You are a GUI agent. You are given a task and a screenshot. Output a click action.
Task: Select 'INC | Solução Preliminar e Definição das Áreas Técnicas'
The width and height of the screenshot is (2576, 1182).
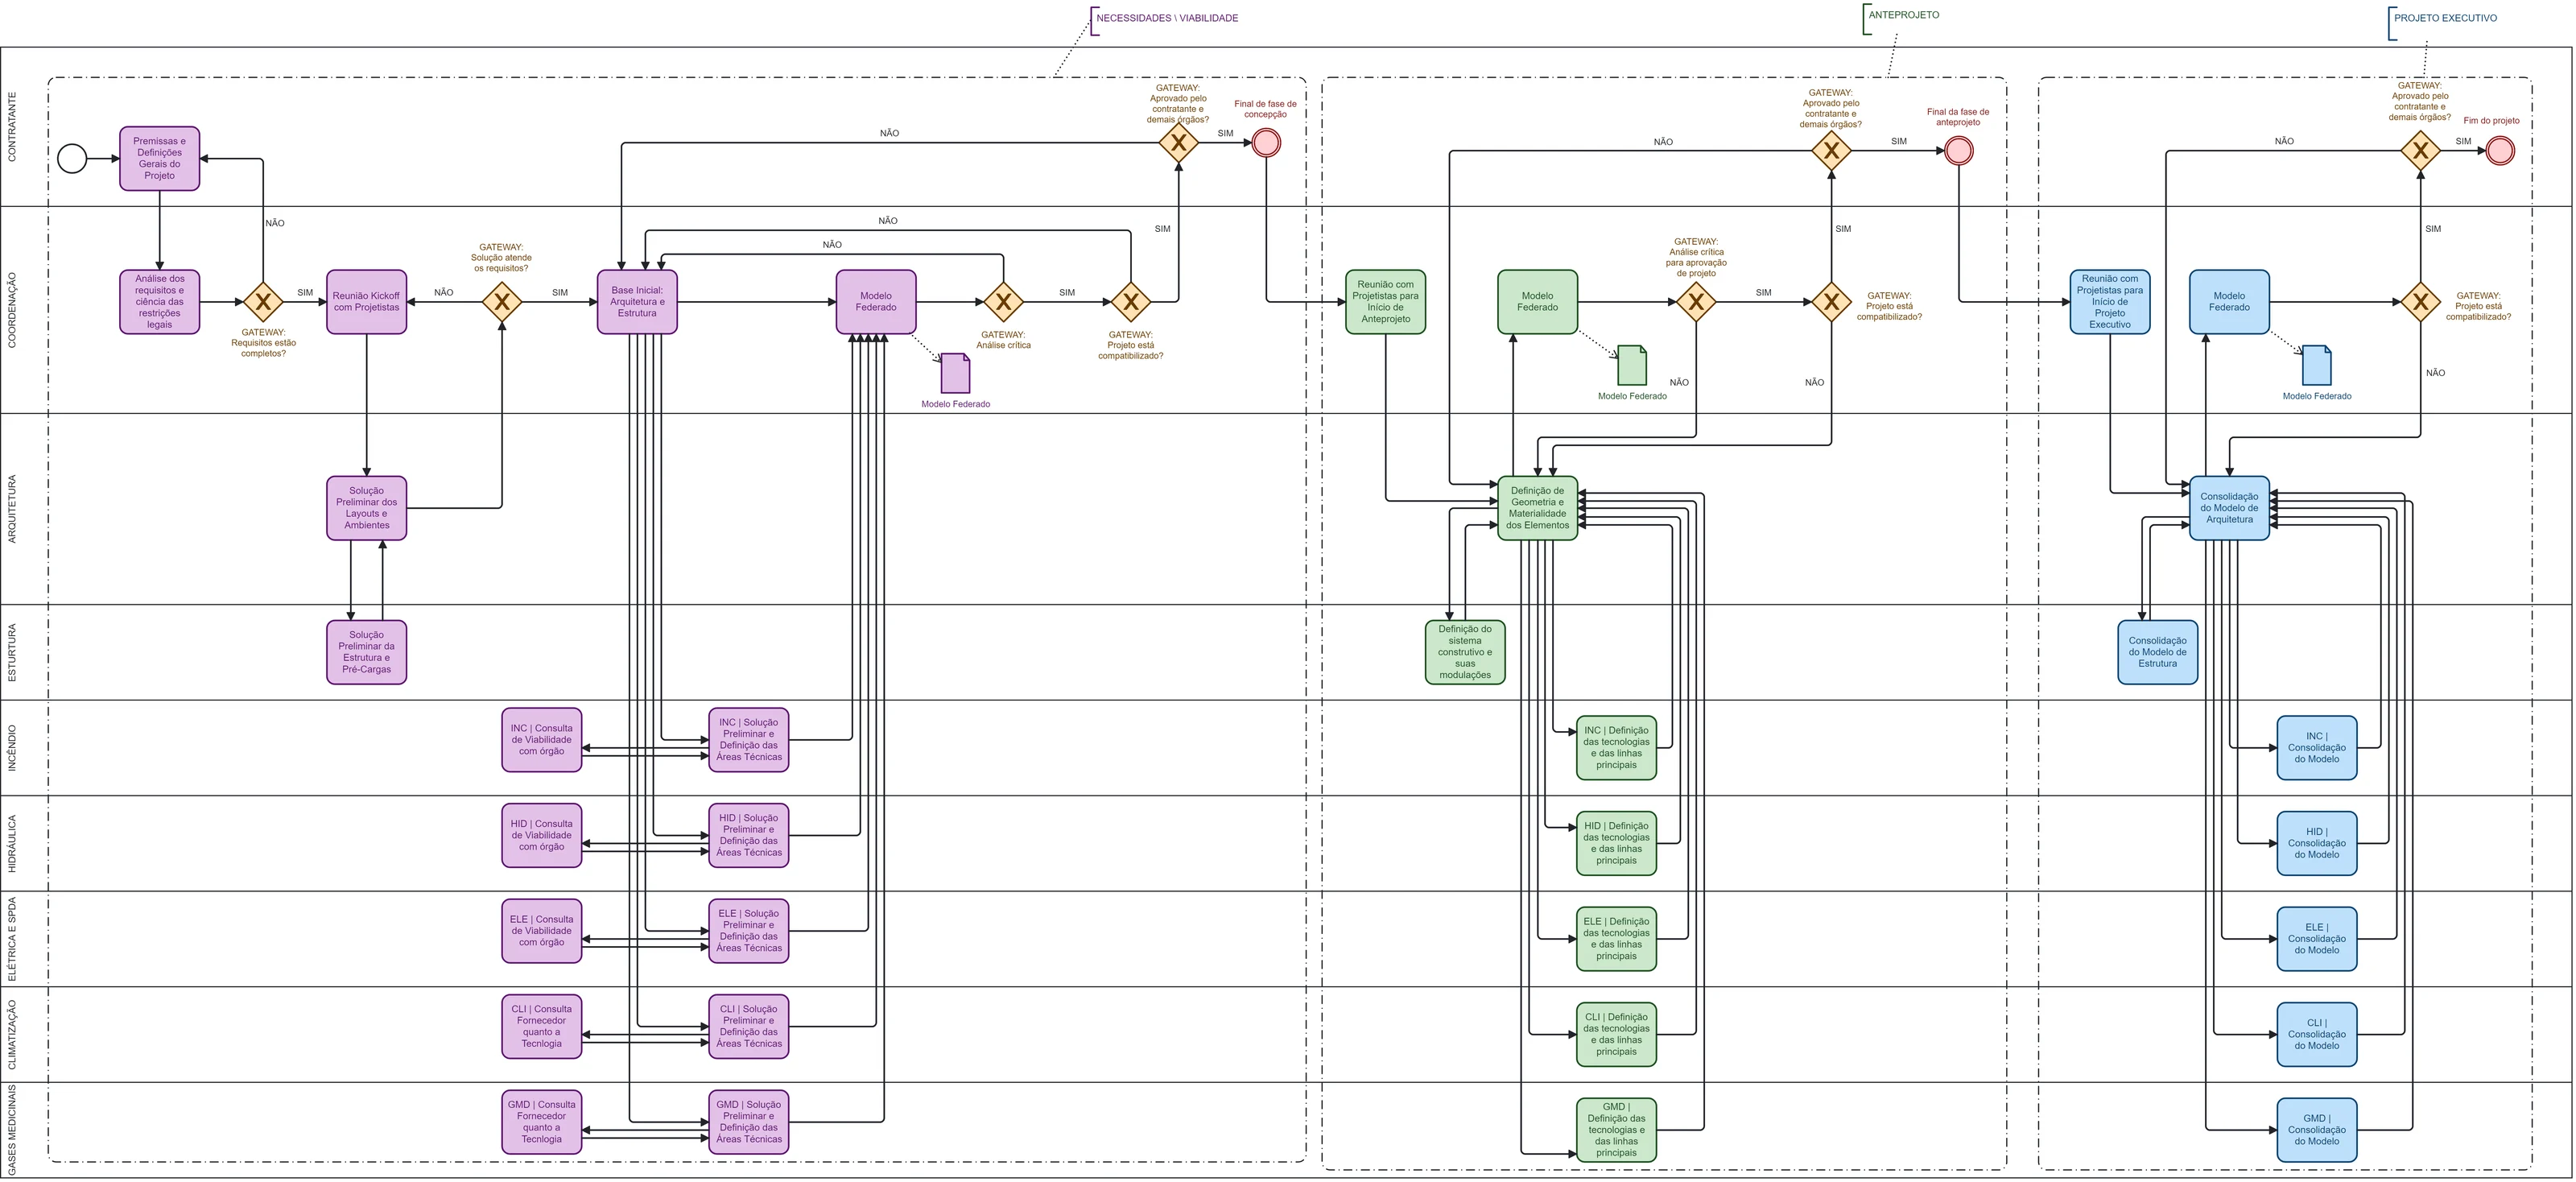[749, 740]
